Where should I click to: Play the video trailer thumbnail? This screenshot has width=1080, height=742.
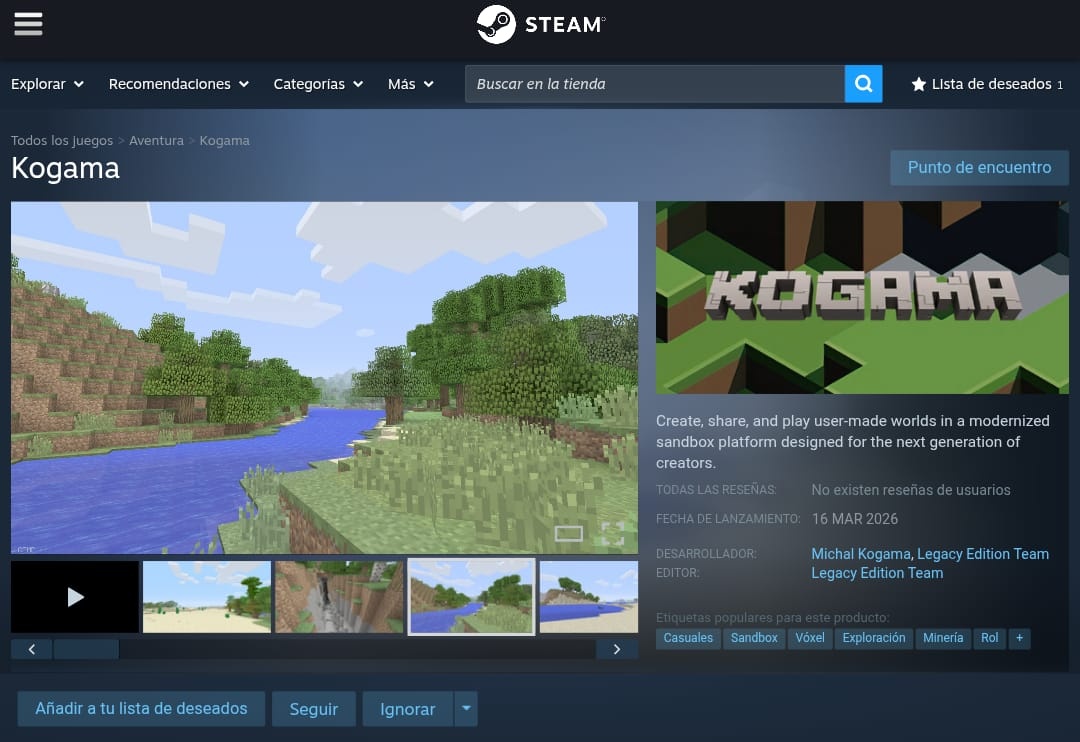(x=75, y=597)
